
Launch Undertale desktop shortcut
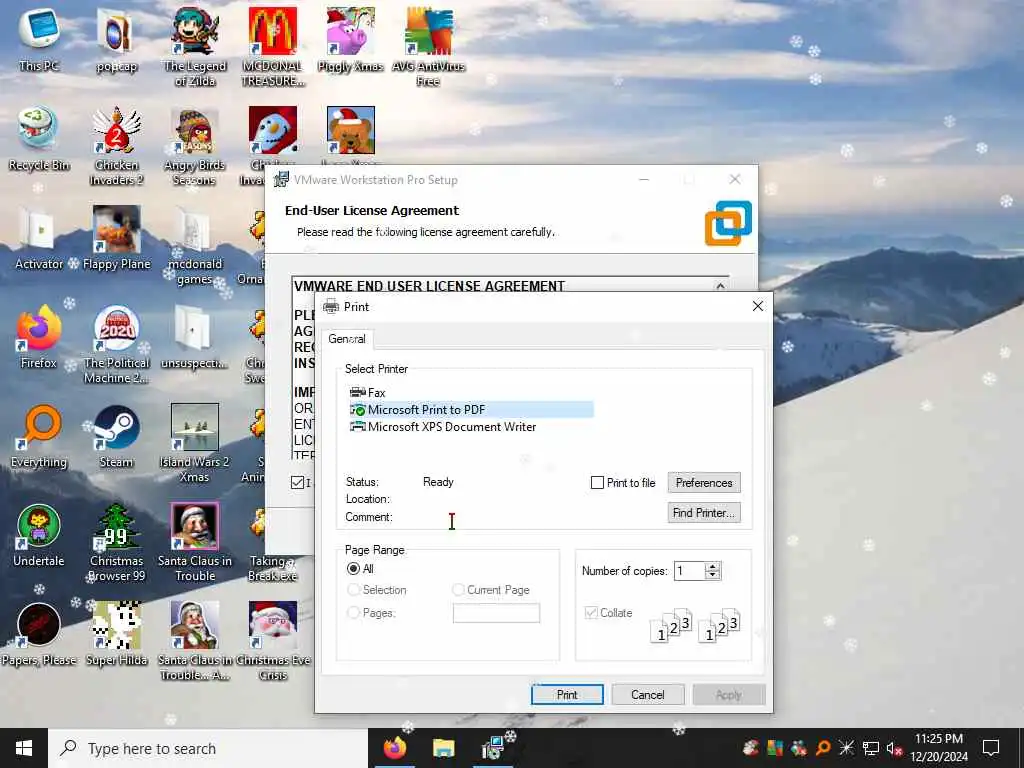click(39, 535)
